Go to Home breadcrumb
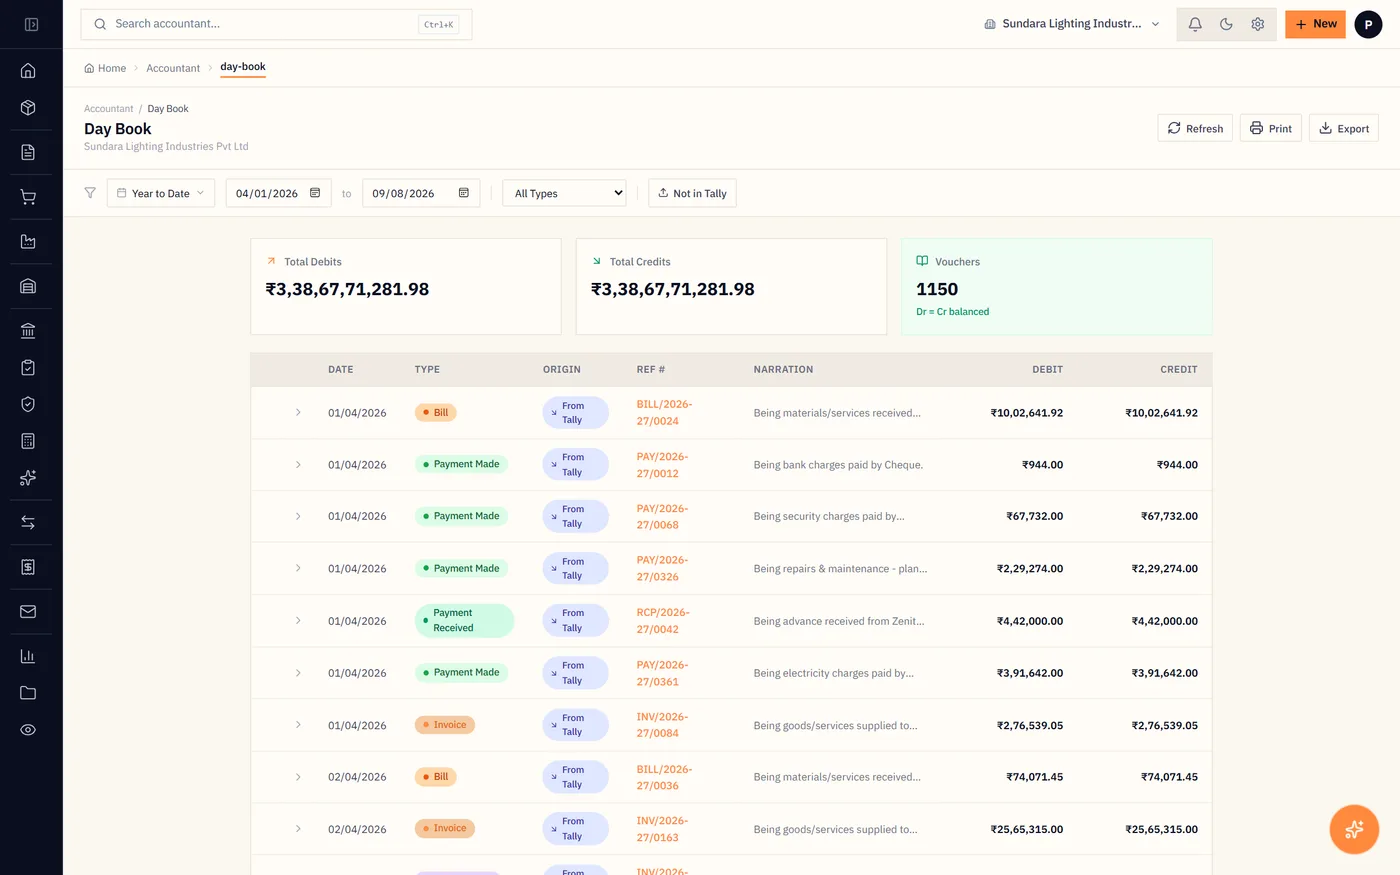The height and width of the screenshot is (875, 1400). pyautogui.click(x=105, y=68)
